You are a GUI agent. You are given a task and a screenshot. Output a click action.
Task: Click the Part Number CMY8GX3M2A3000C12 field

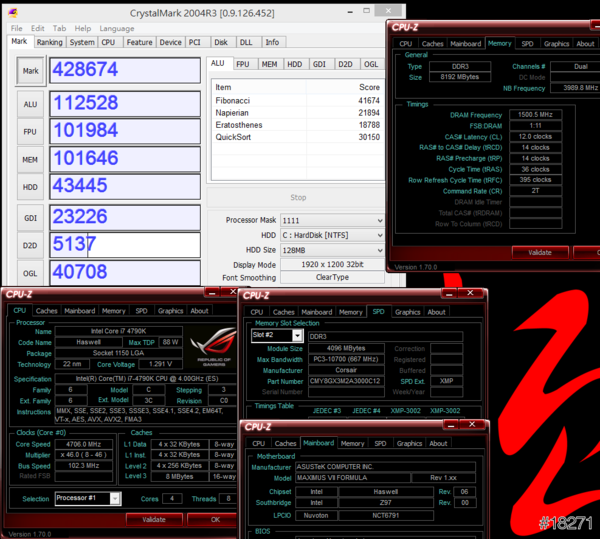pos(346,381)
